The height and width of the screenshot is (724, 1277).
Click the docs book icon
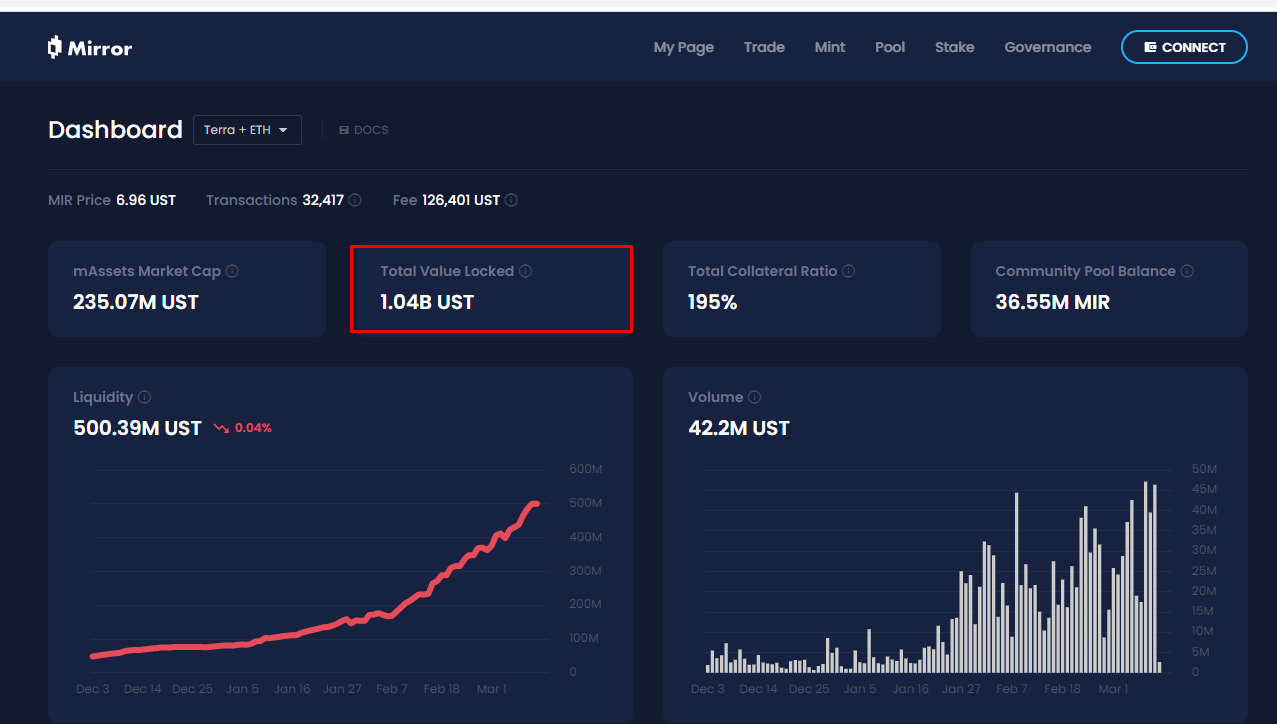coord(344,130)
